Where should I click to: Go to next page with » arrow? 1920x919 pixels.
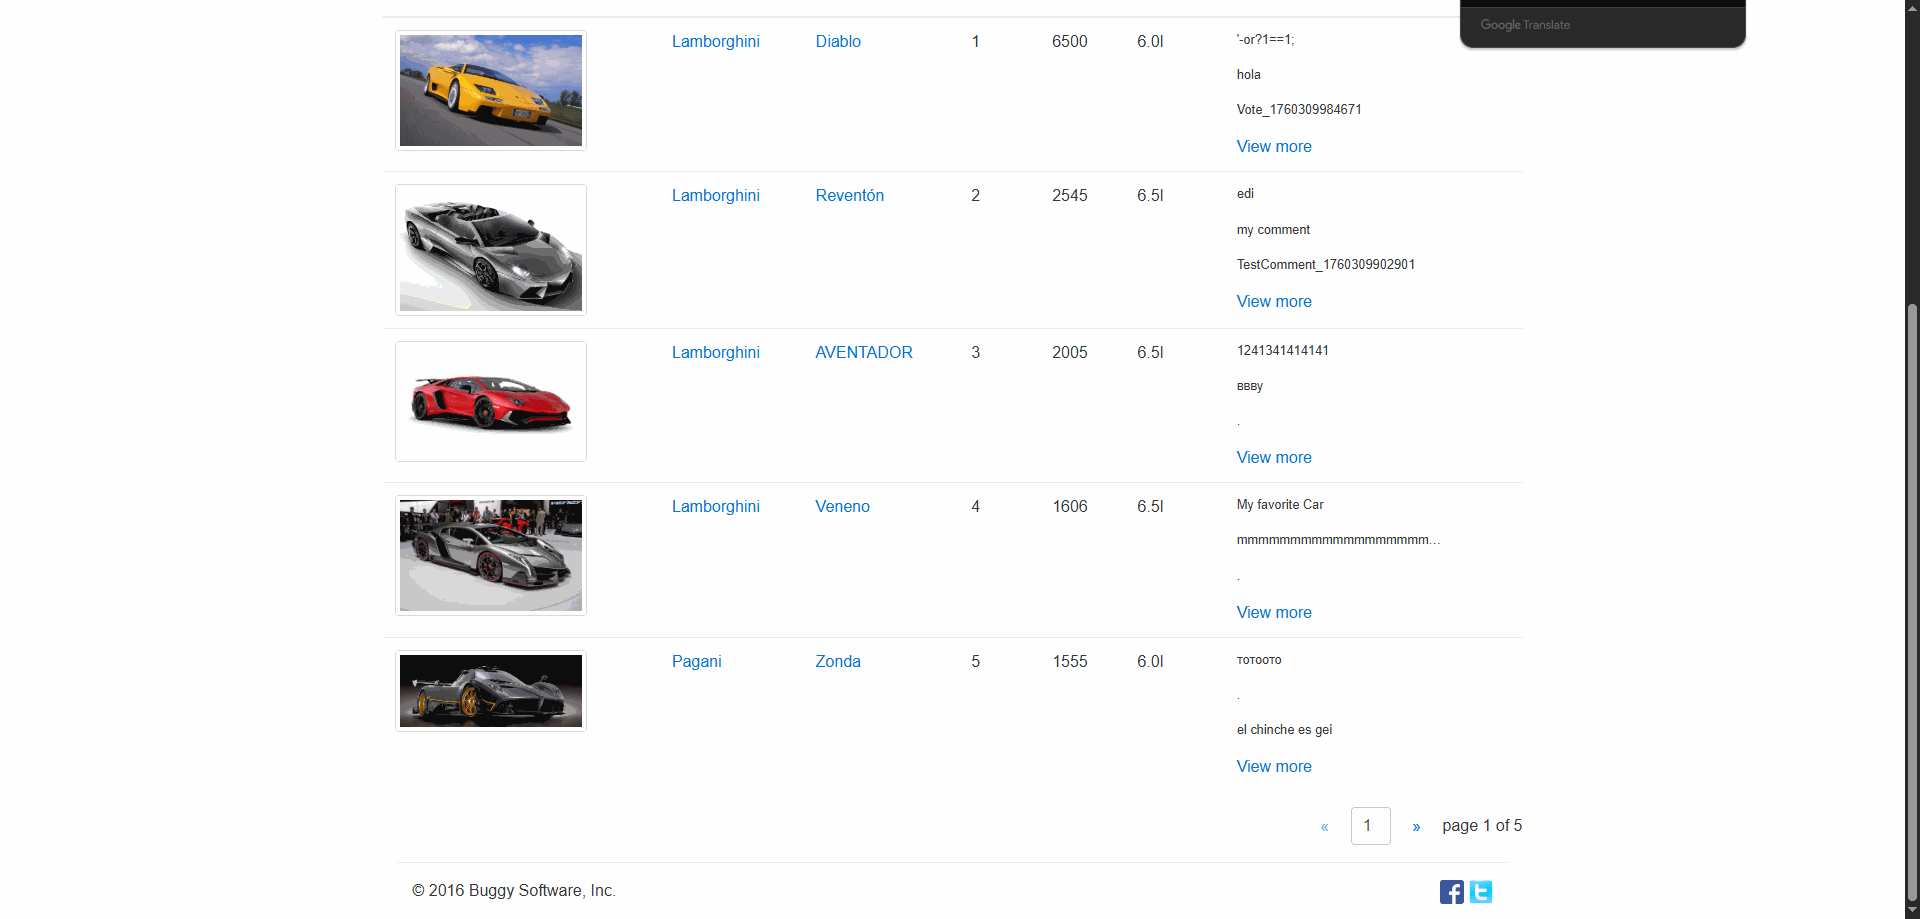coord(1416,827)
